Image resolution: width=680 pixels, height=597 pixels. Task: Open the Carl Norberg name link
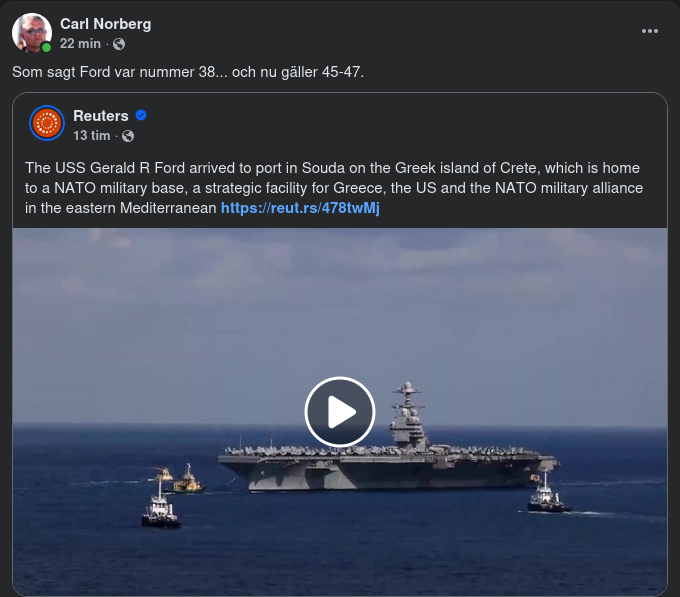[x=106, y=24]
